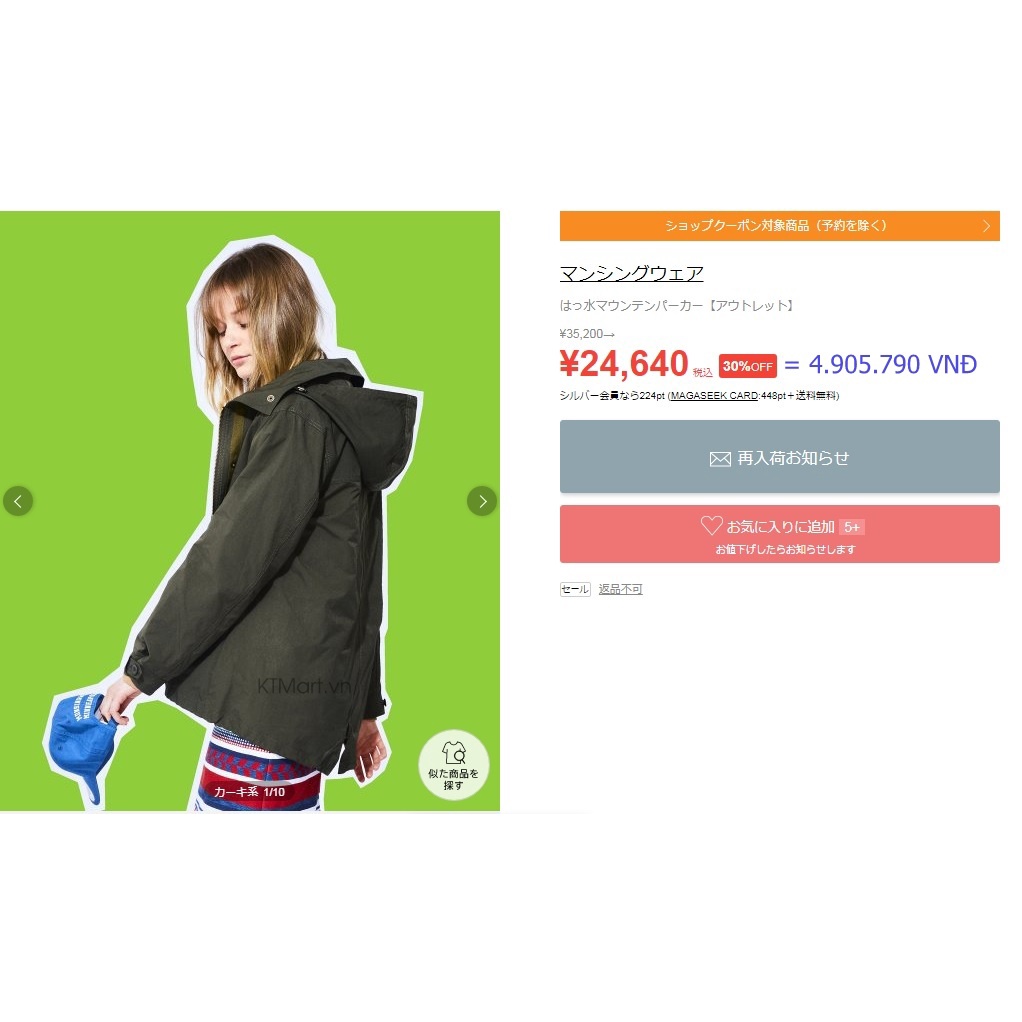The width and height of the screenshot is (1022, 1022).
Task: Open the マンシングウェア brand link
Action: pos(632,273)
